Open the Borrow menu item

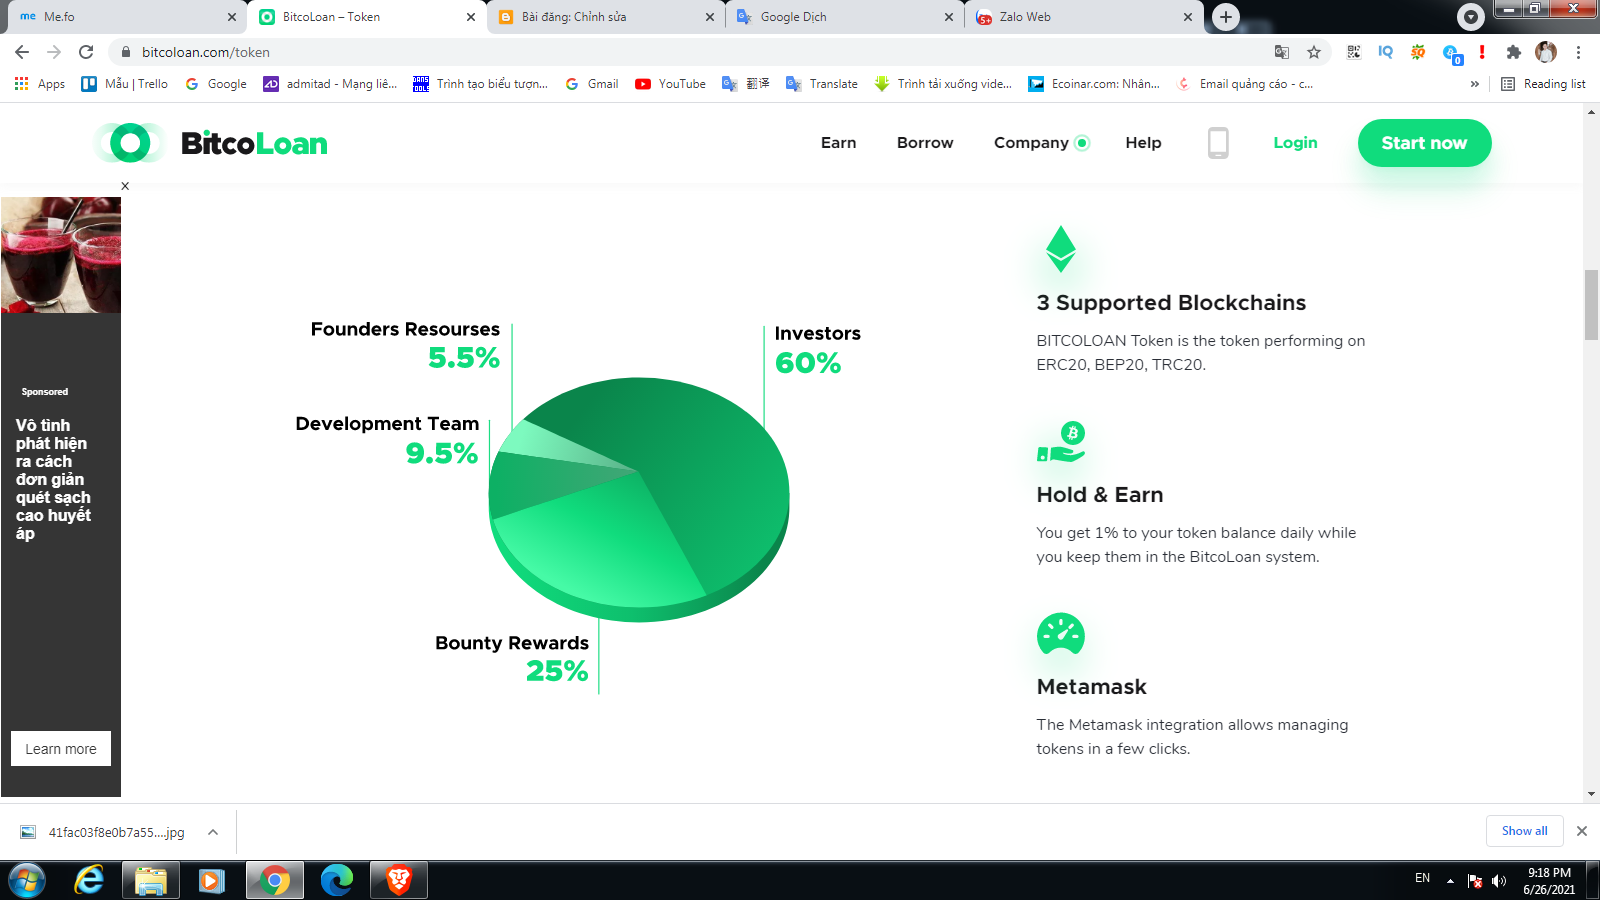tap(925, 143)
